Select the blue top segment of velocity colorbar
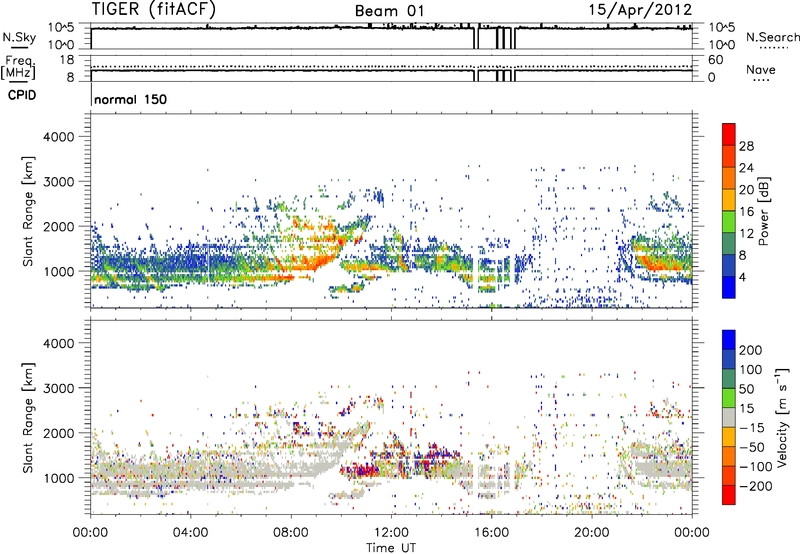This screenshot has height=554, width=800. [x=729, y=340]
